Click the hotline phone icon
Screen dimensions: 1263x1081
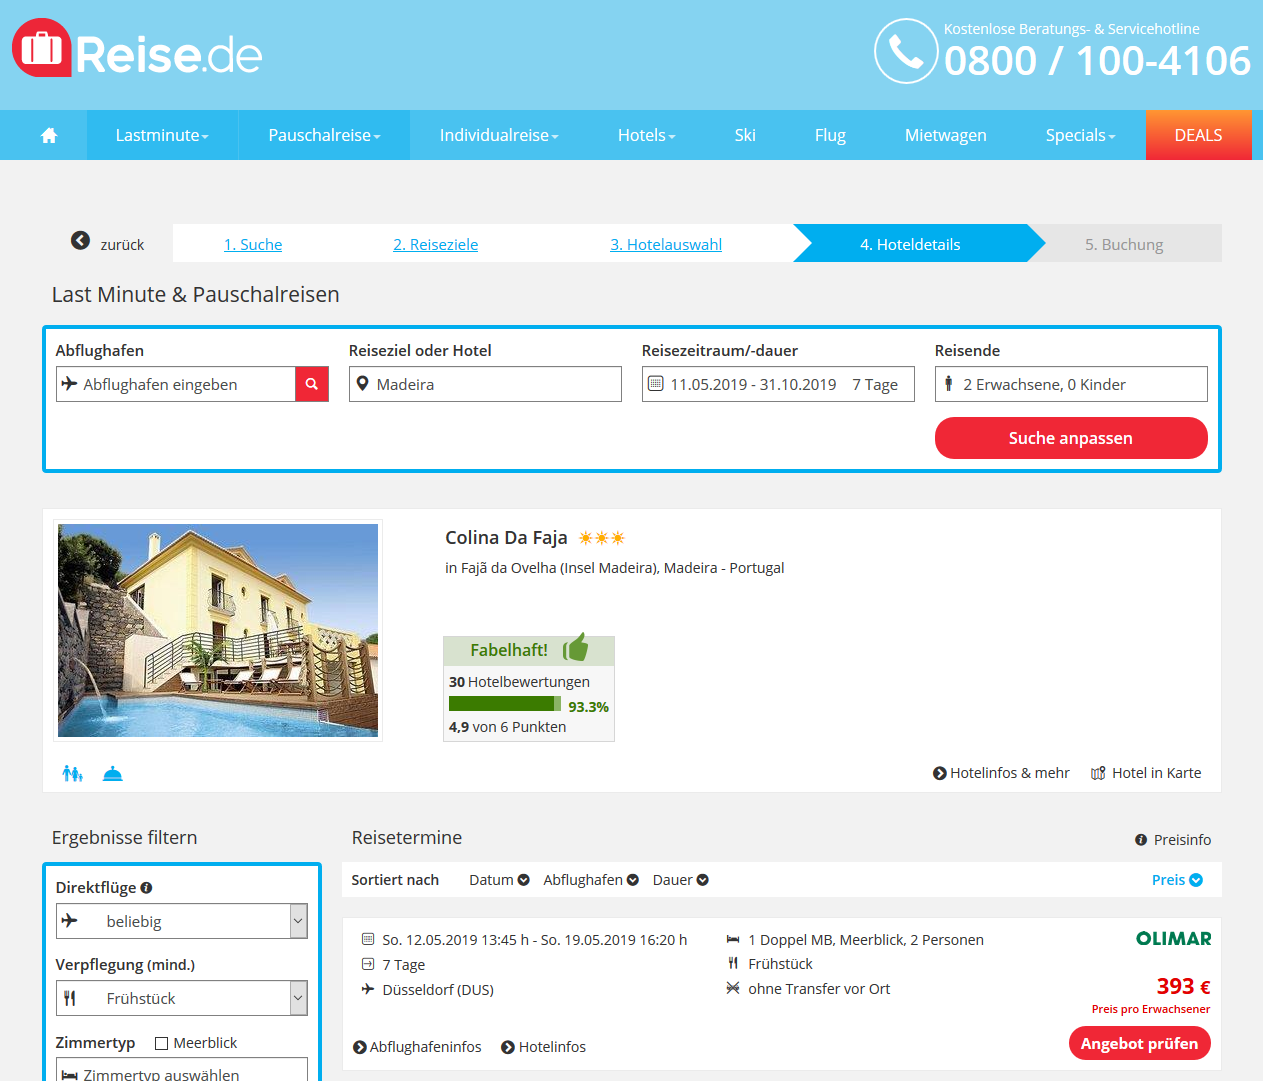point(906,51)
